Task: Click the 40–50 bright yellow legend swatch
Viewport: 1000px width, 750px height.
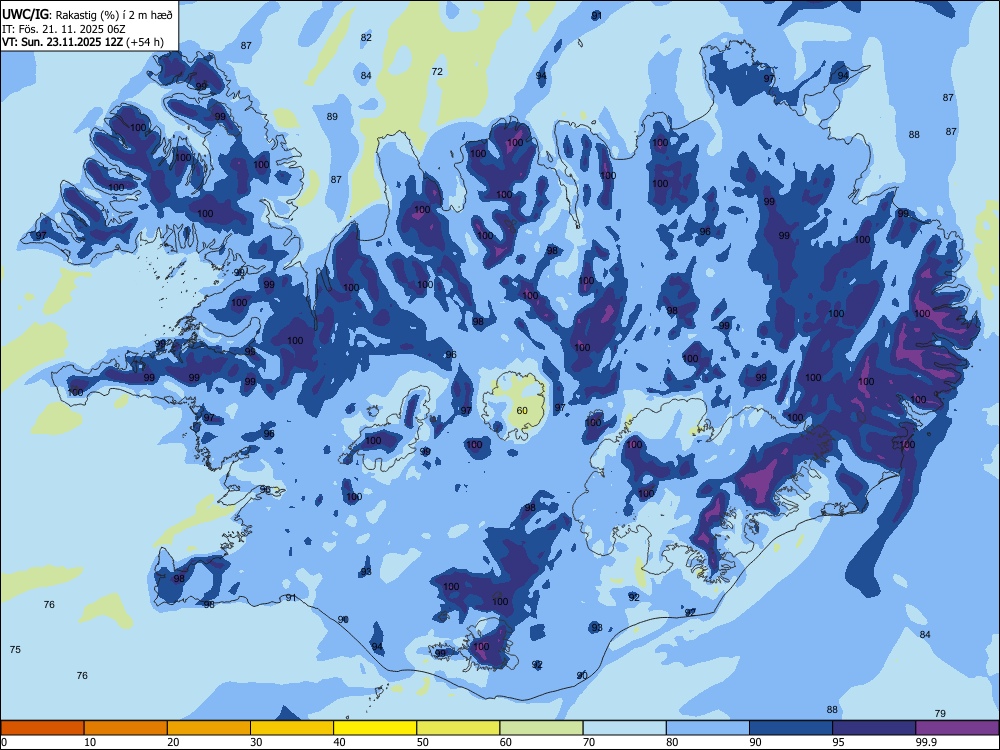Action: click(375, 728)
